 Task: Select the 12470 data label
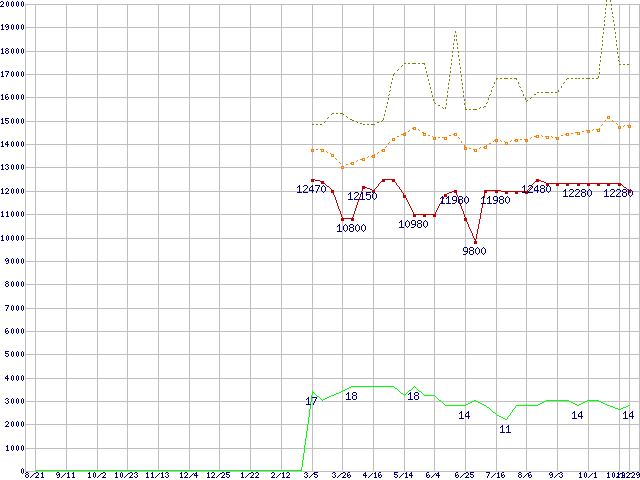pyautogui.click(x=311, y=189)
